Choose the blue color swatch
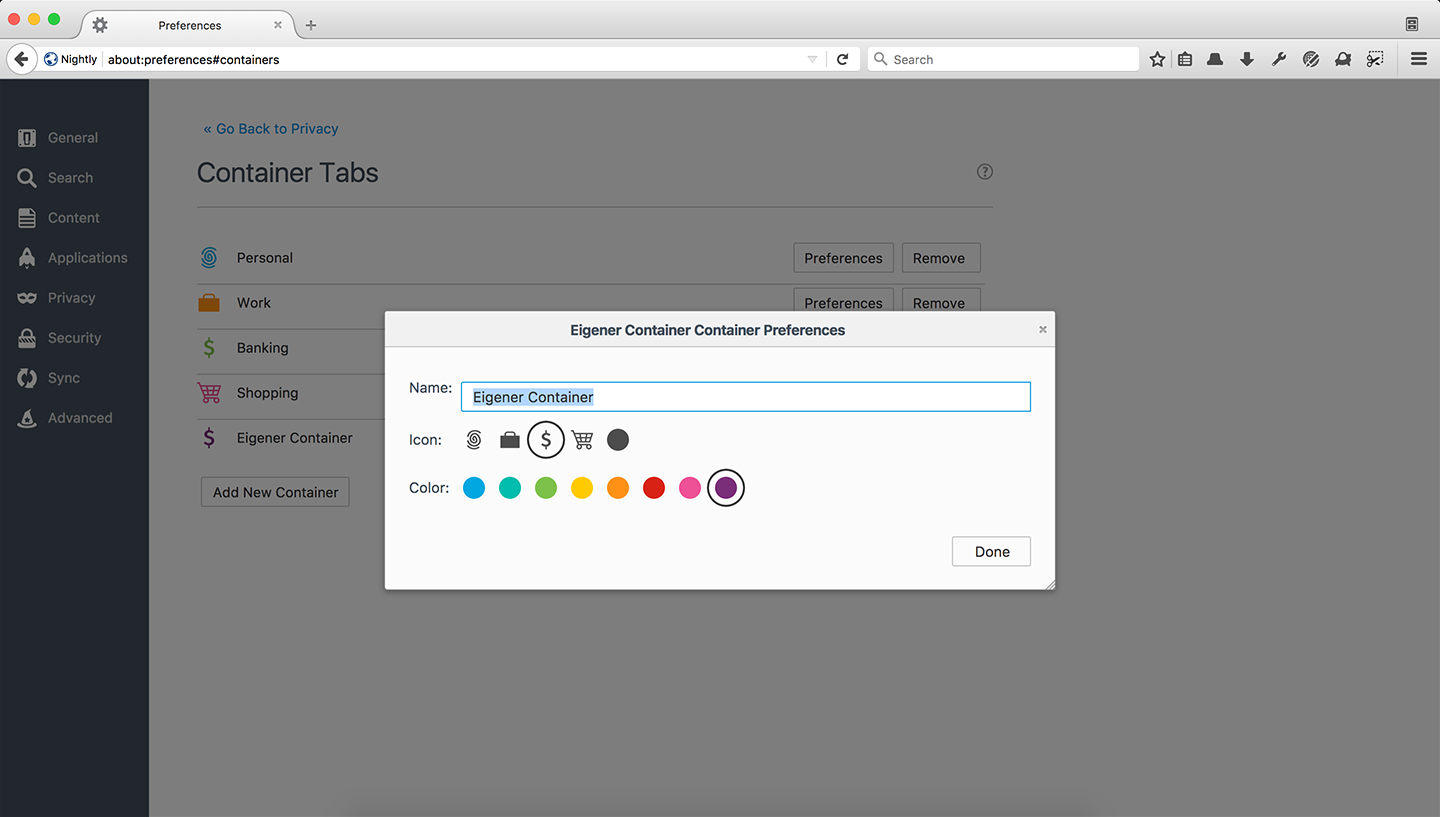 pos(474,488)
